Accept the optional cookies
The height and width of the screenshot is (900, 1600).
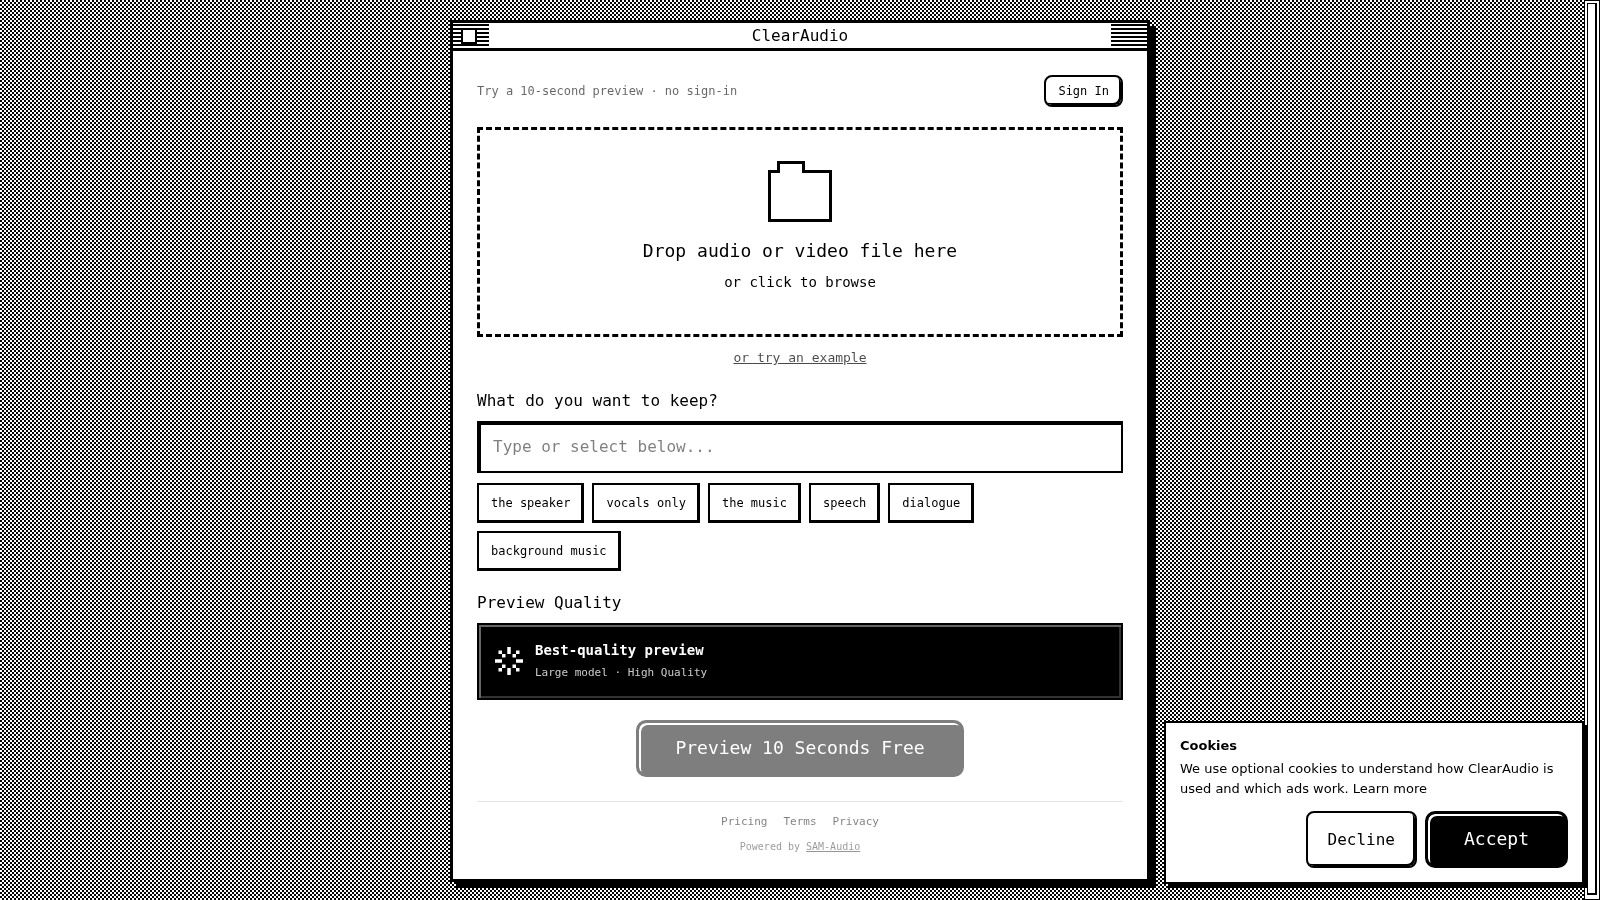coord(1496,839)
